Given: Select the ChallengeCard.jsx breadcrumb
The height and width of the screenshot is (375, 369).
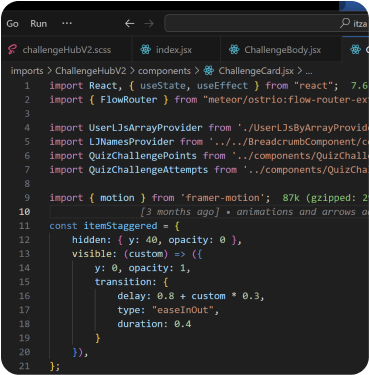Looking at the screenshot, I should point(256,71).
